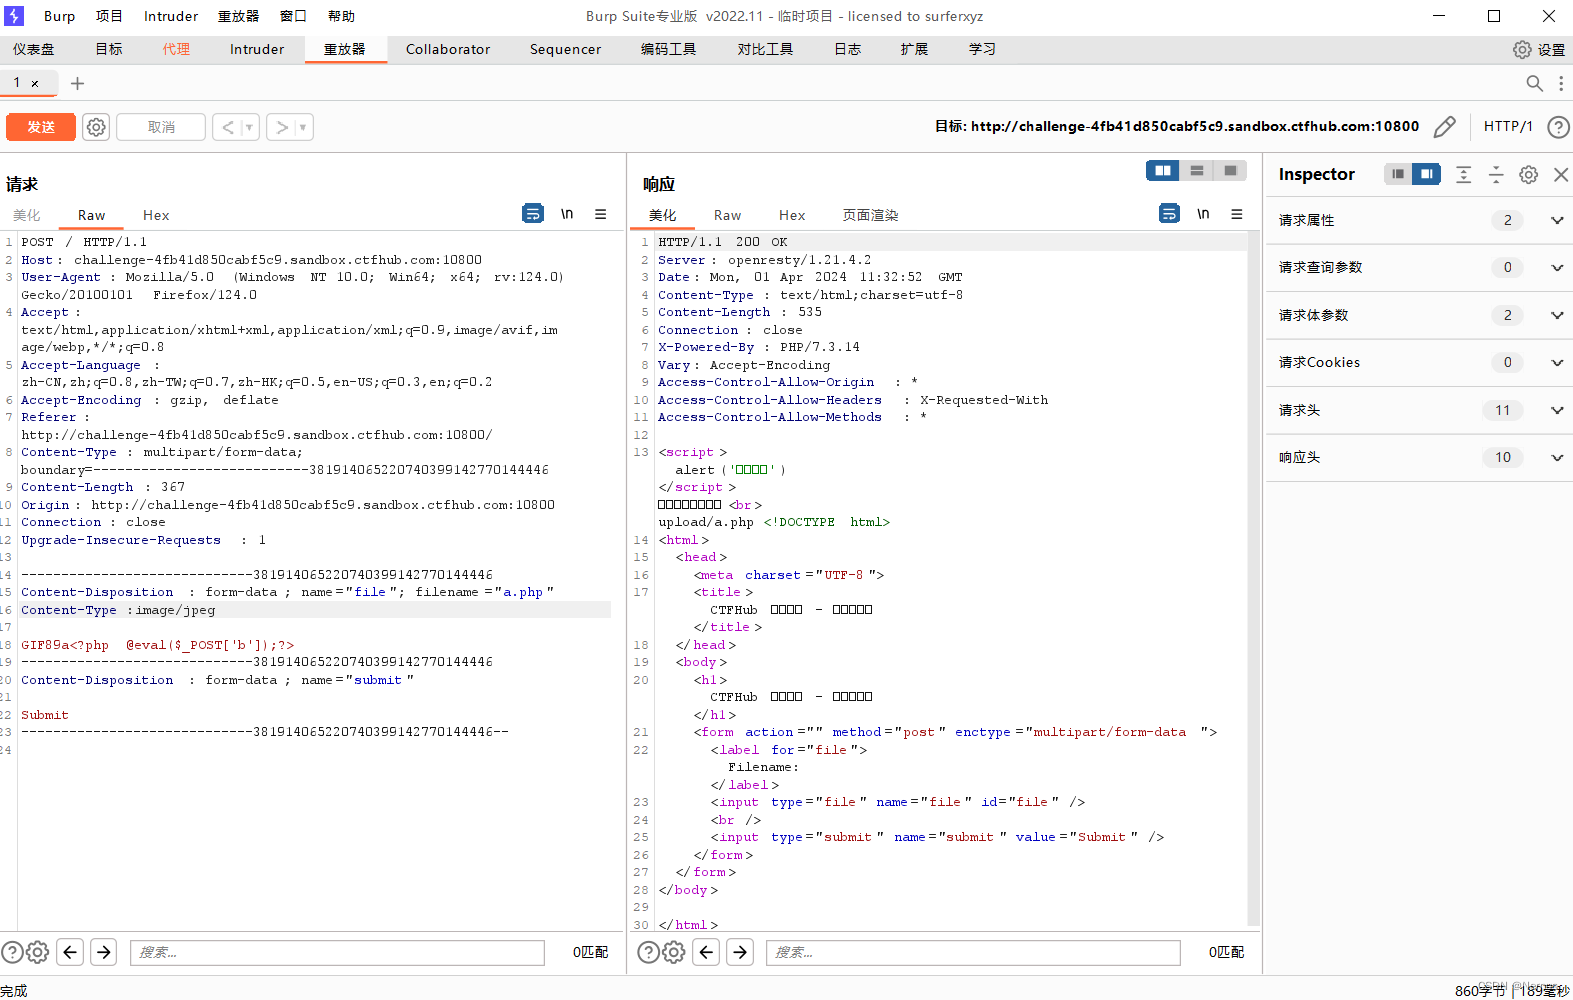Open the Sequencer tab

tap(566, 49)
